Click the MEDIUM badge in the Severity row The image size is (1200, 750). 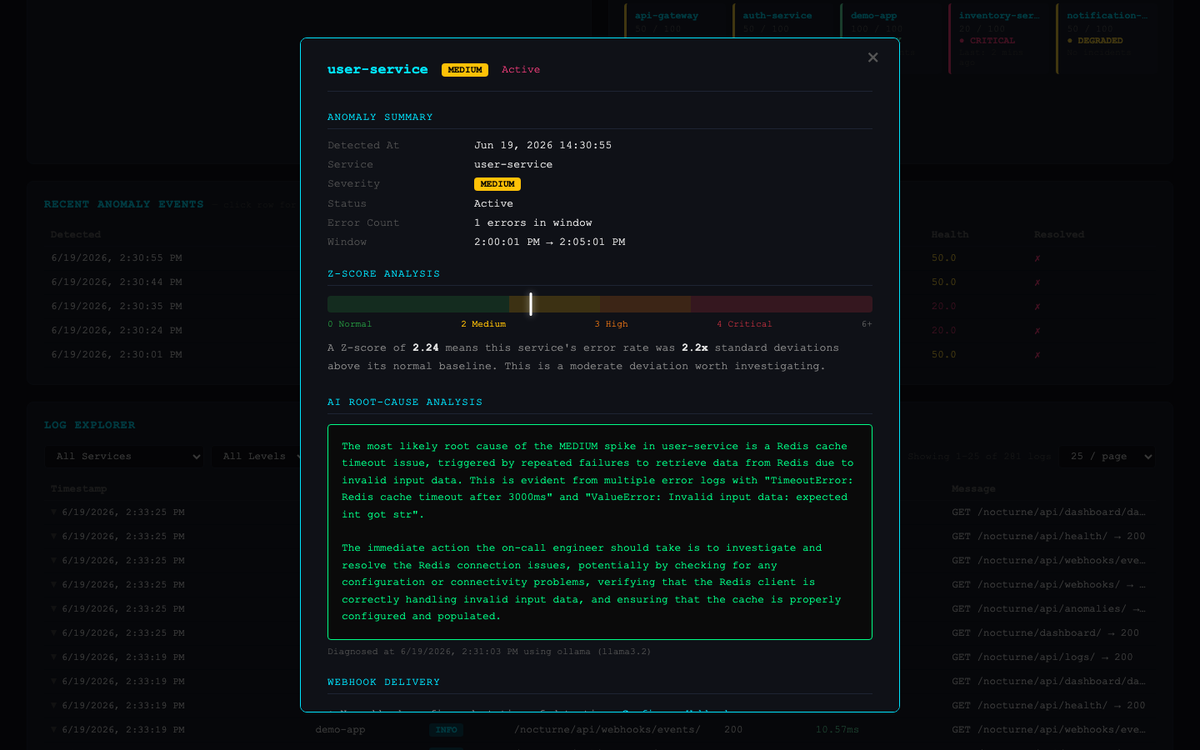[497, 184]
